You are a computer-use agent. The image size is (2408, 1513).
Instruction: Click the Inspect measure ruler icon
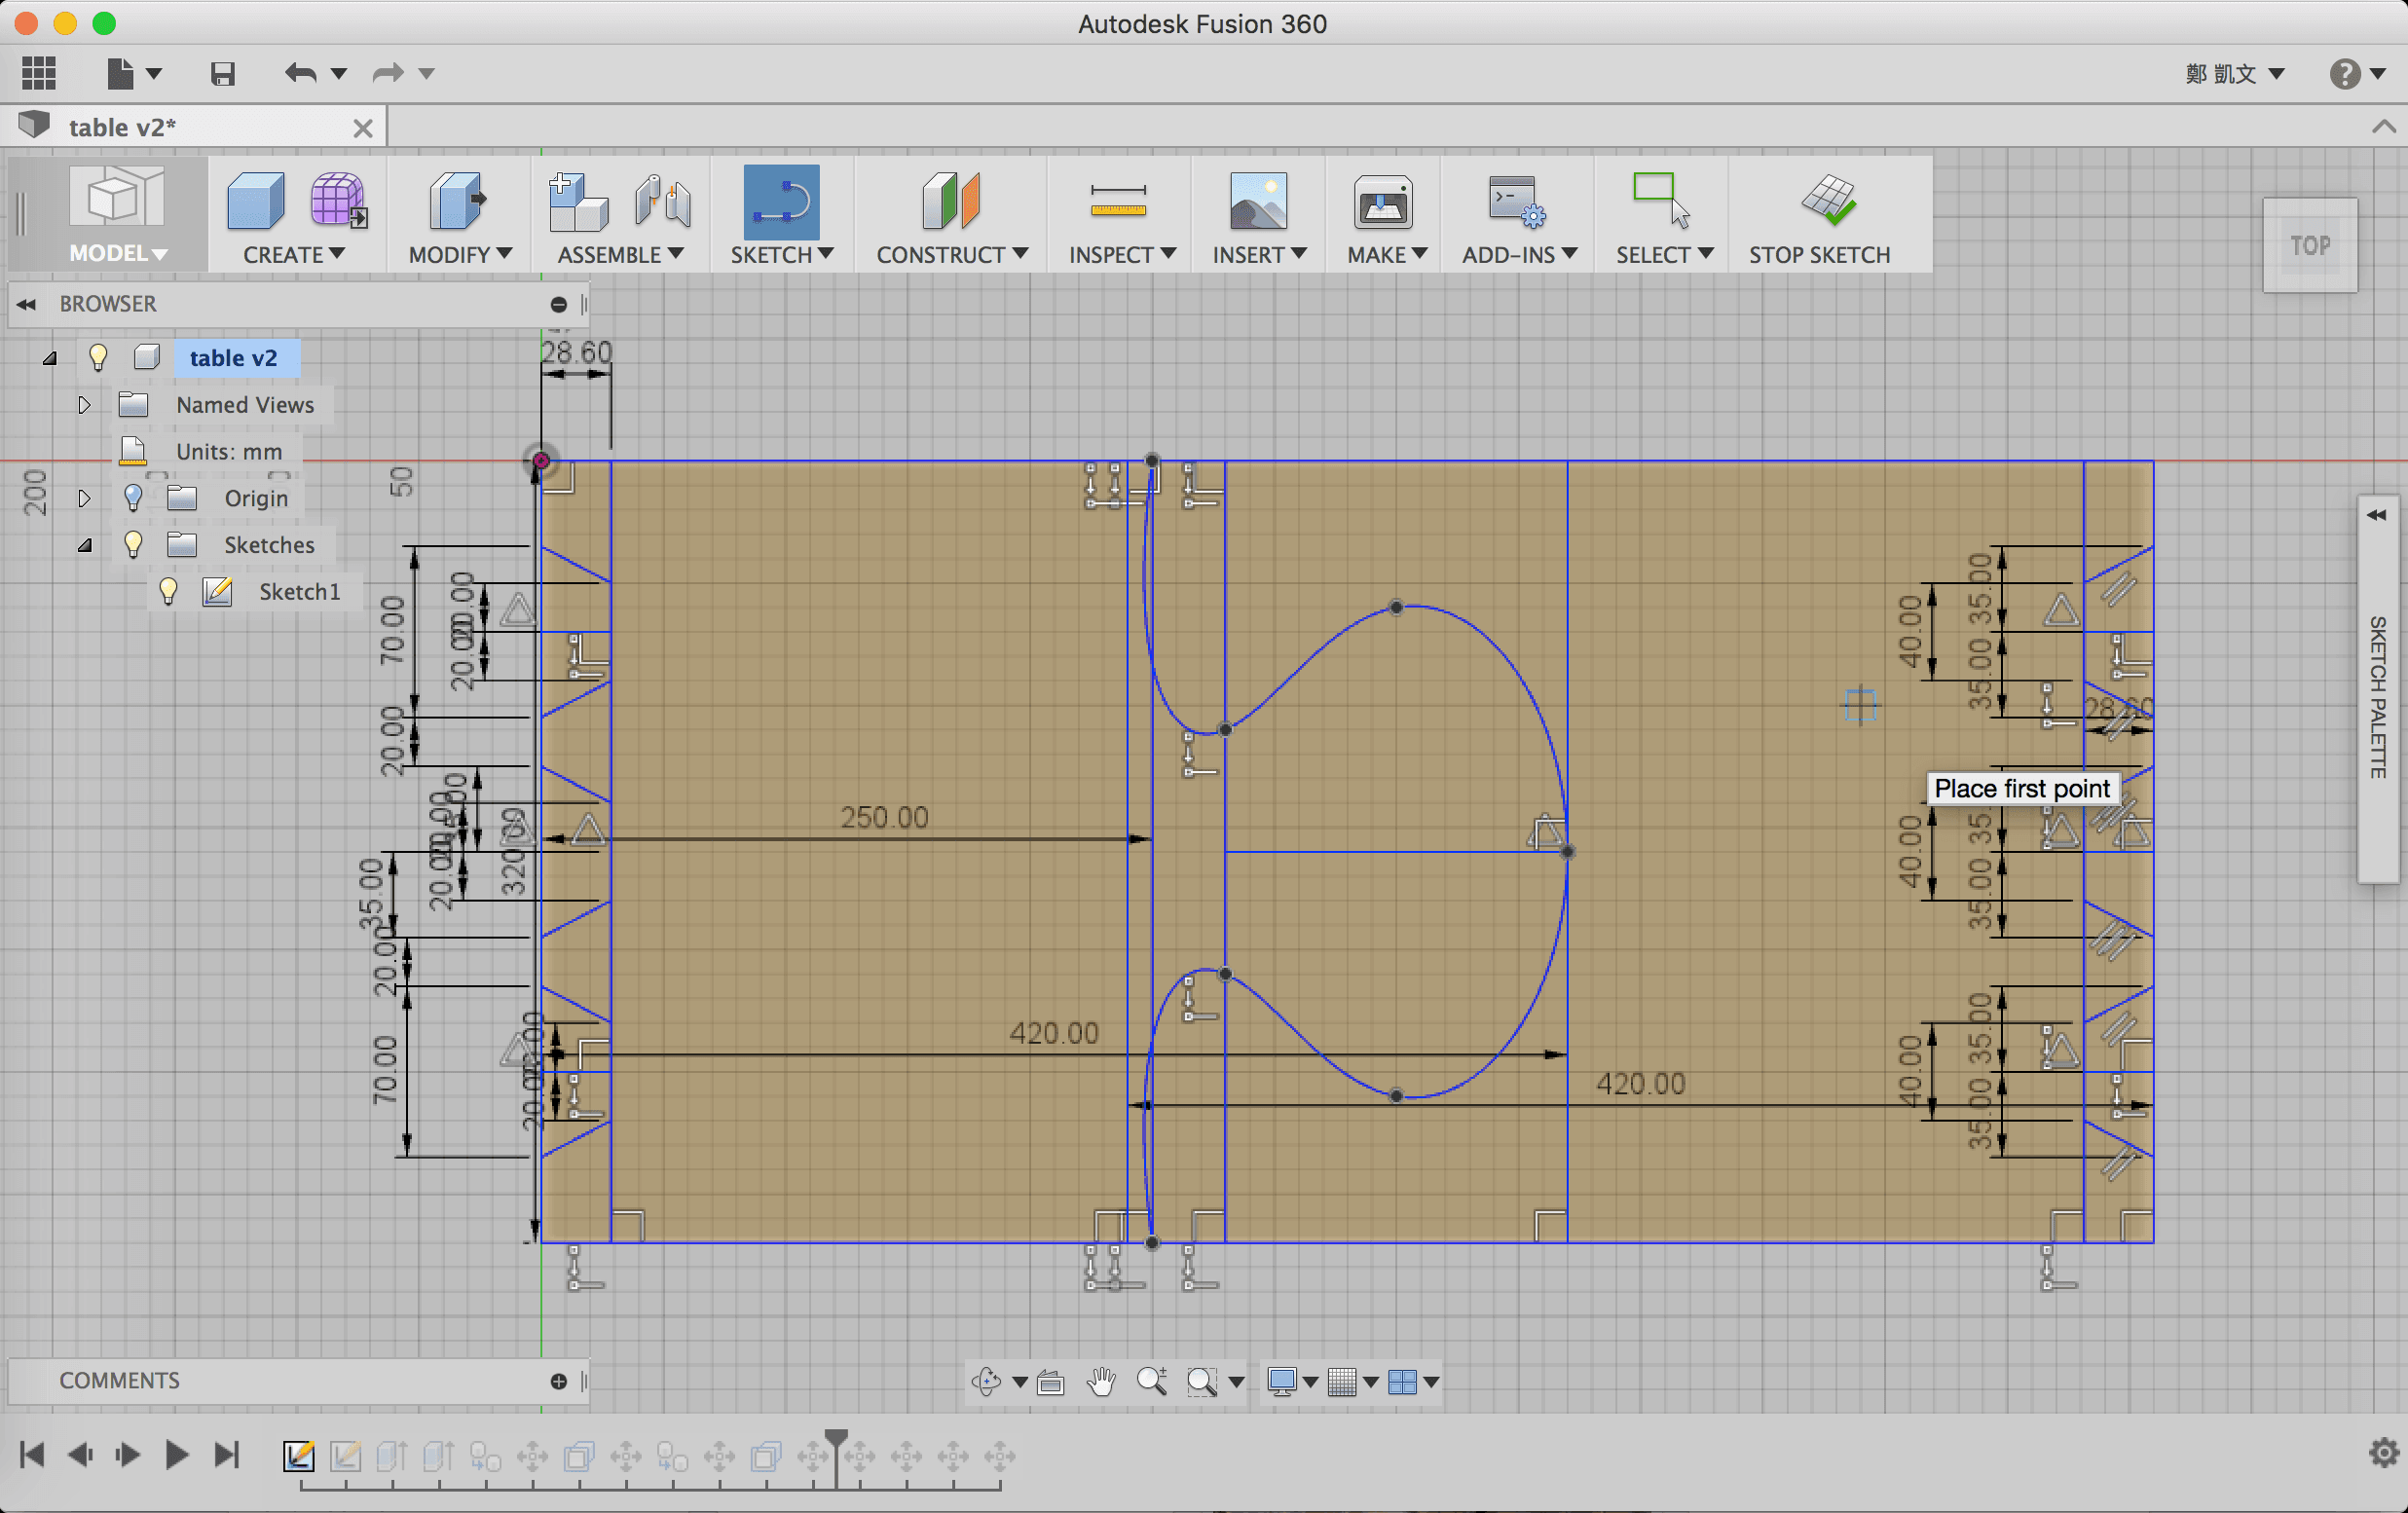[1118, 201]
